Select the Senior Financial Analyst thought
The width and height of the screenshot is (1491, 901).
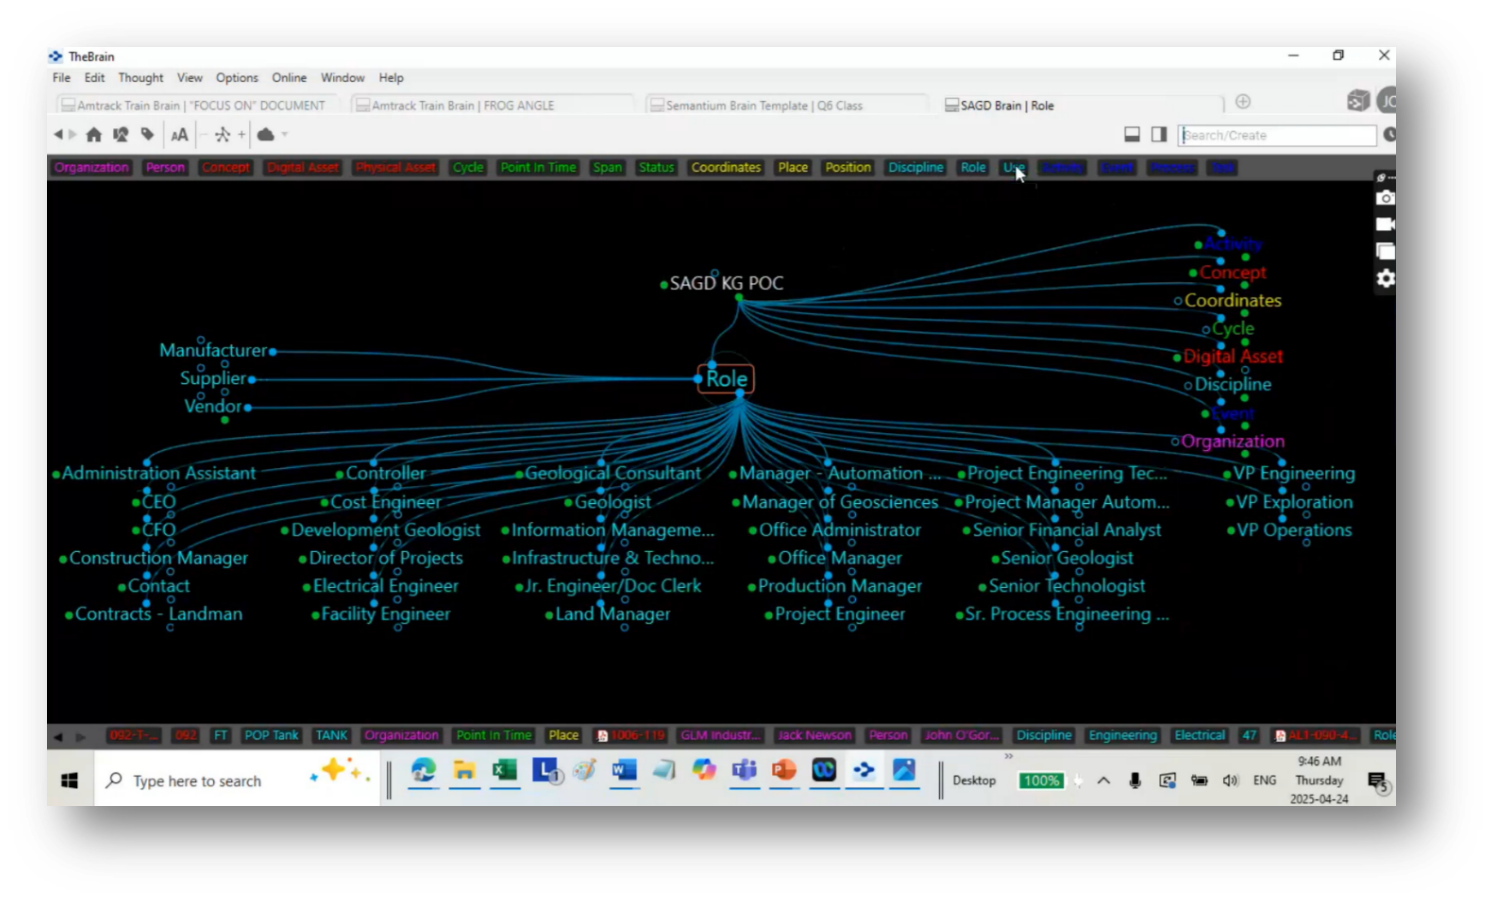pos(1067,531)
